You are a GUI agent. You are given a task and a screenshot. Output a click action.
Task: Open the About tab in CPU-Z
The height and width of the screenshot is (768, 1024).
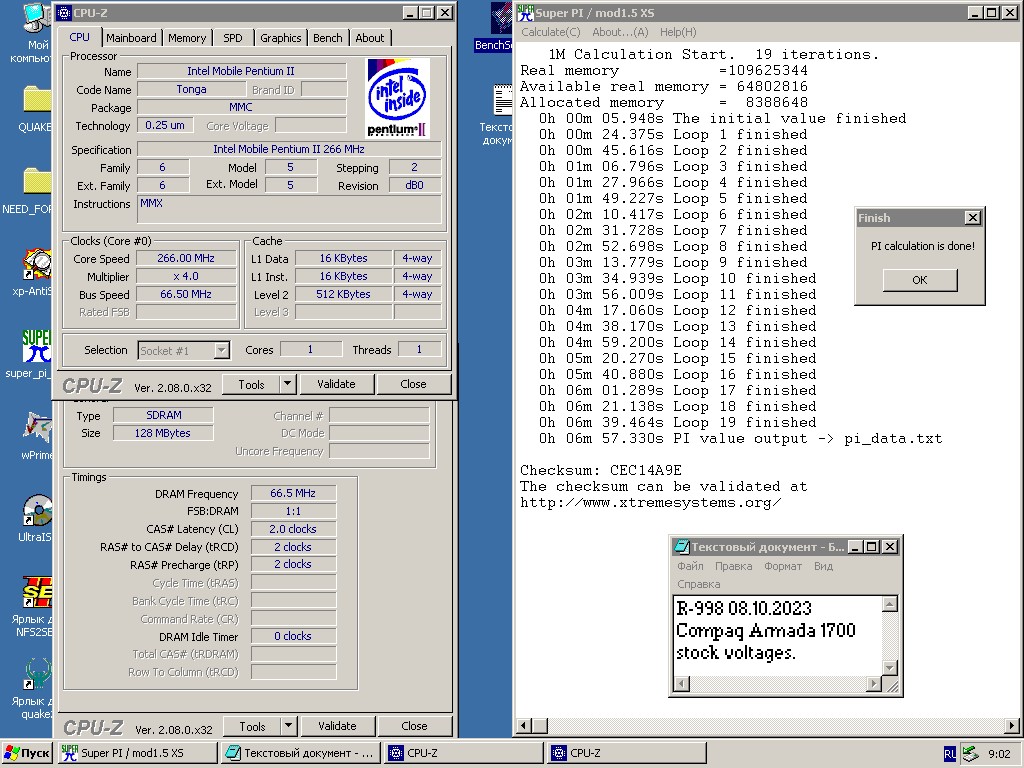[x=370, y=38]
